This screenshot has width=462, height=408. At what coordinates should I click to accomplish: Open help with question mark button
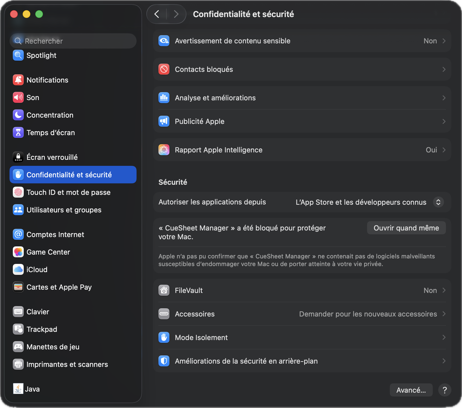pos(445,390)
